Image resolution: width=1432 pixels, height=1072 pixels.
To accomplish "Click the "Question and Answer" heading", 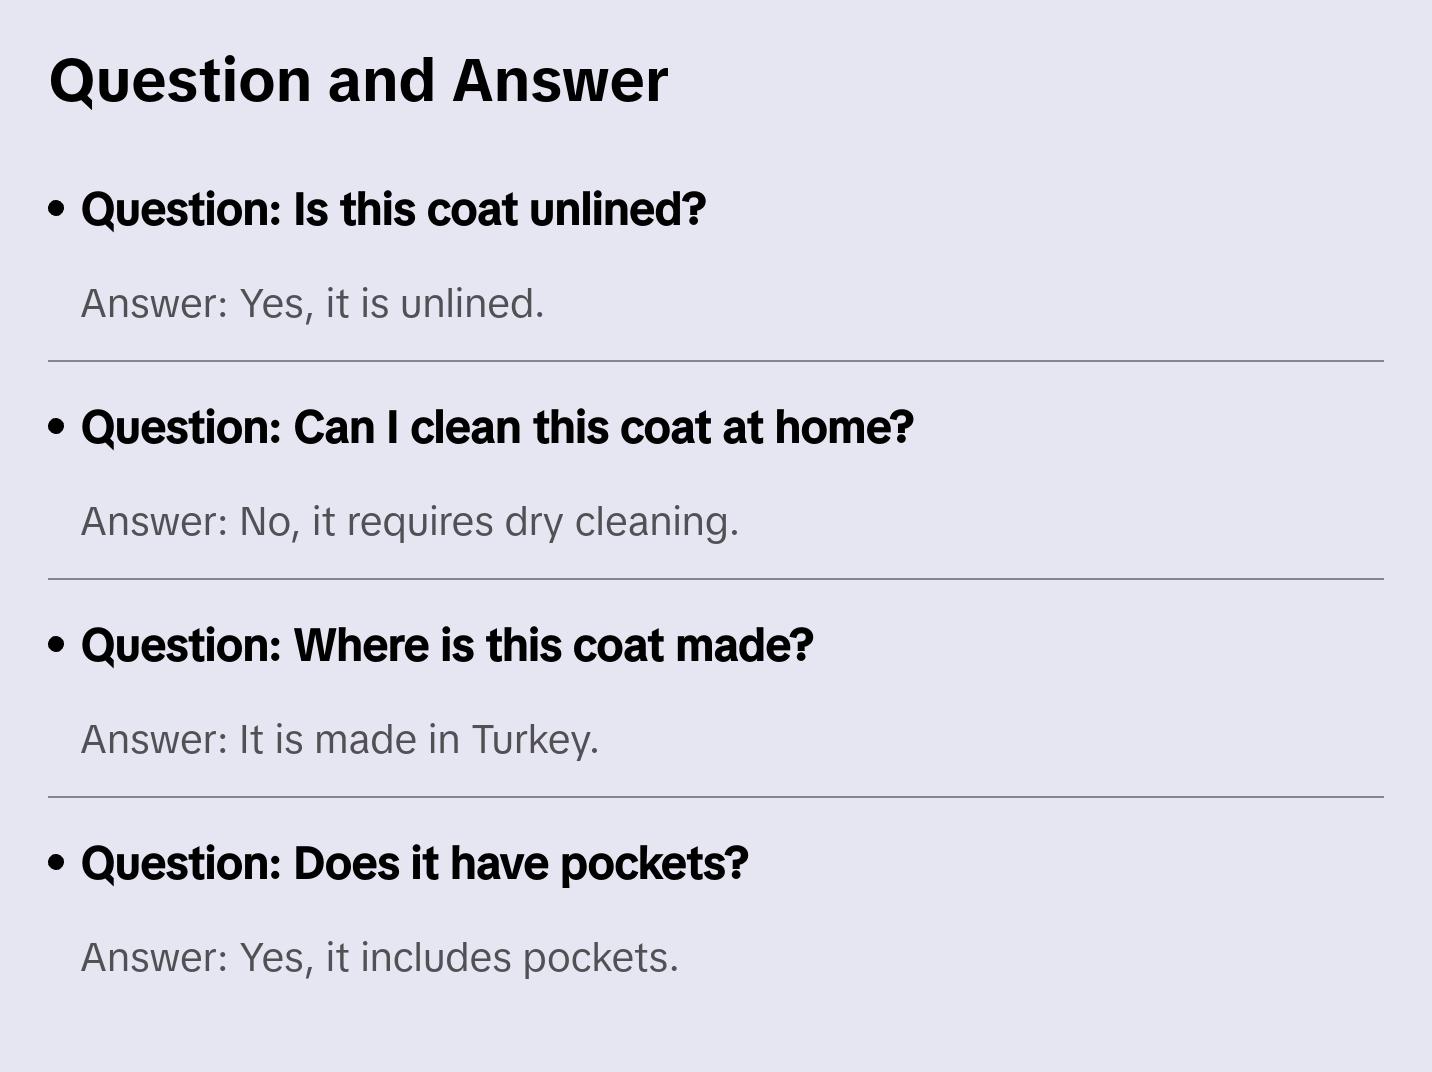I will [x=358, y=80].
